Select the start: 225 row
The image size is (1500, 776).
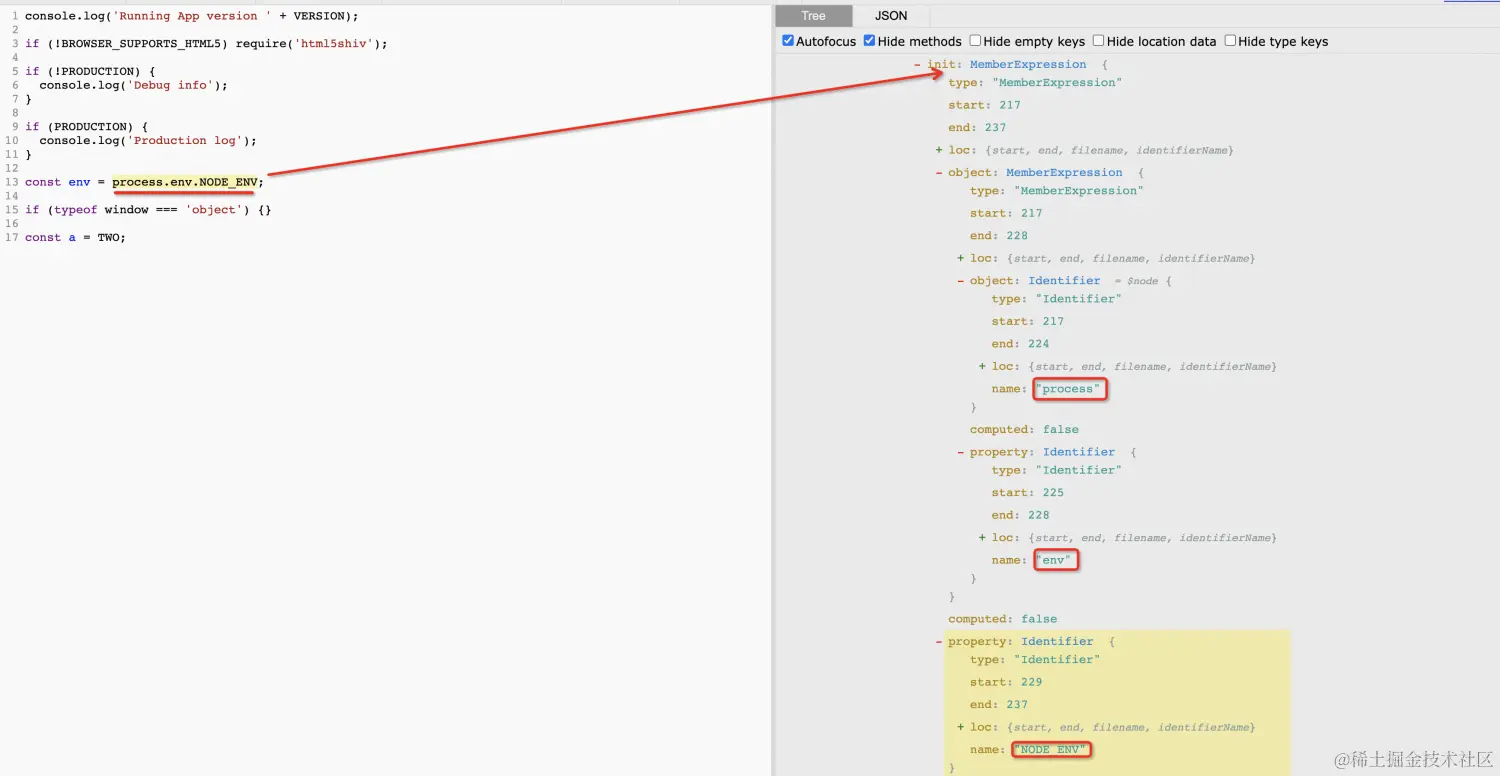1028,492
